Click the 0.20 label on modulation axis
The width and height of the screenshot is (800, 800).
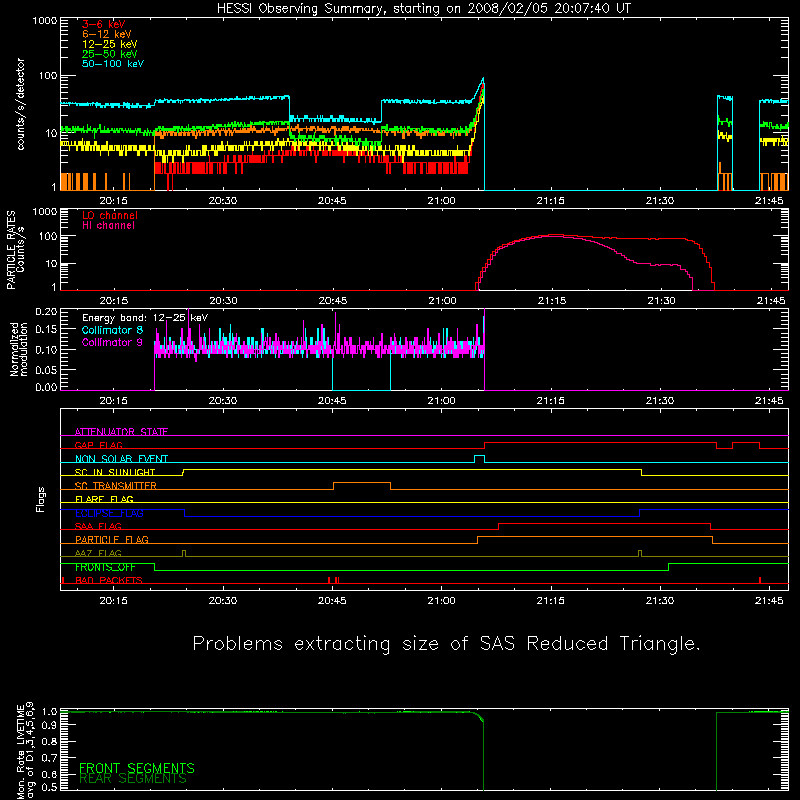46,311
